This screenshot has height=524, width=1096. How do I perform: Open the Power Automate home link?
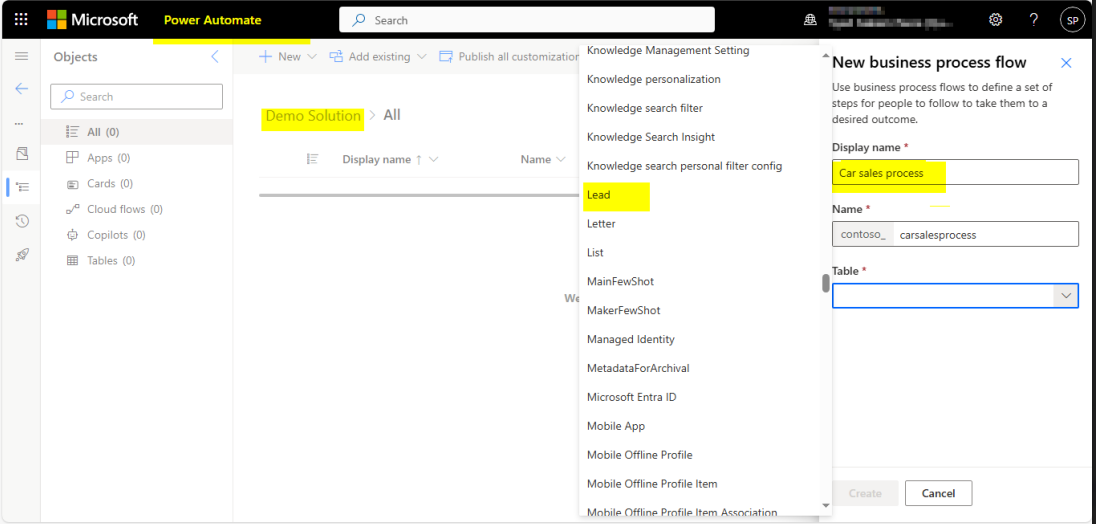coord(212,20)
